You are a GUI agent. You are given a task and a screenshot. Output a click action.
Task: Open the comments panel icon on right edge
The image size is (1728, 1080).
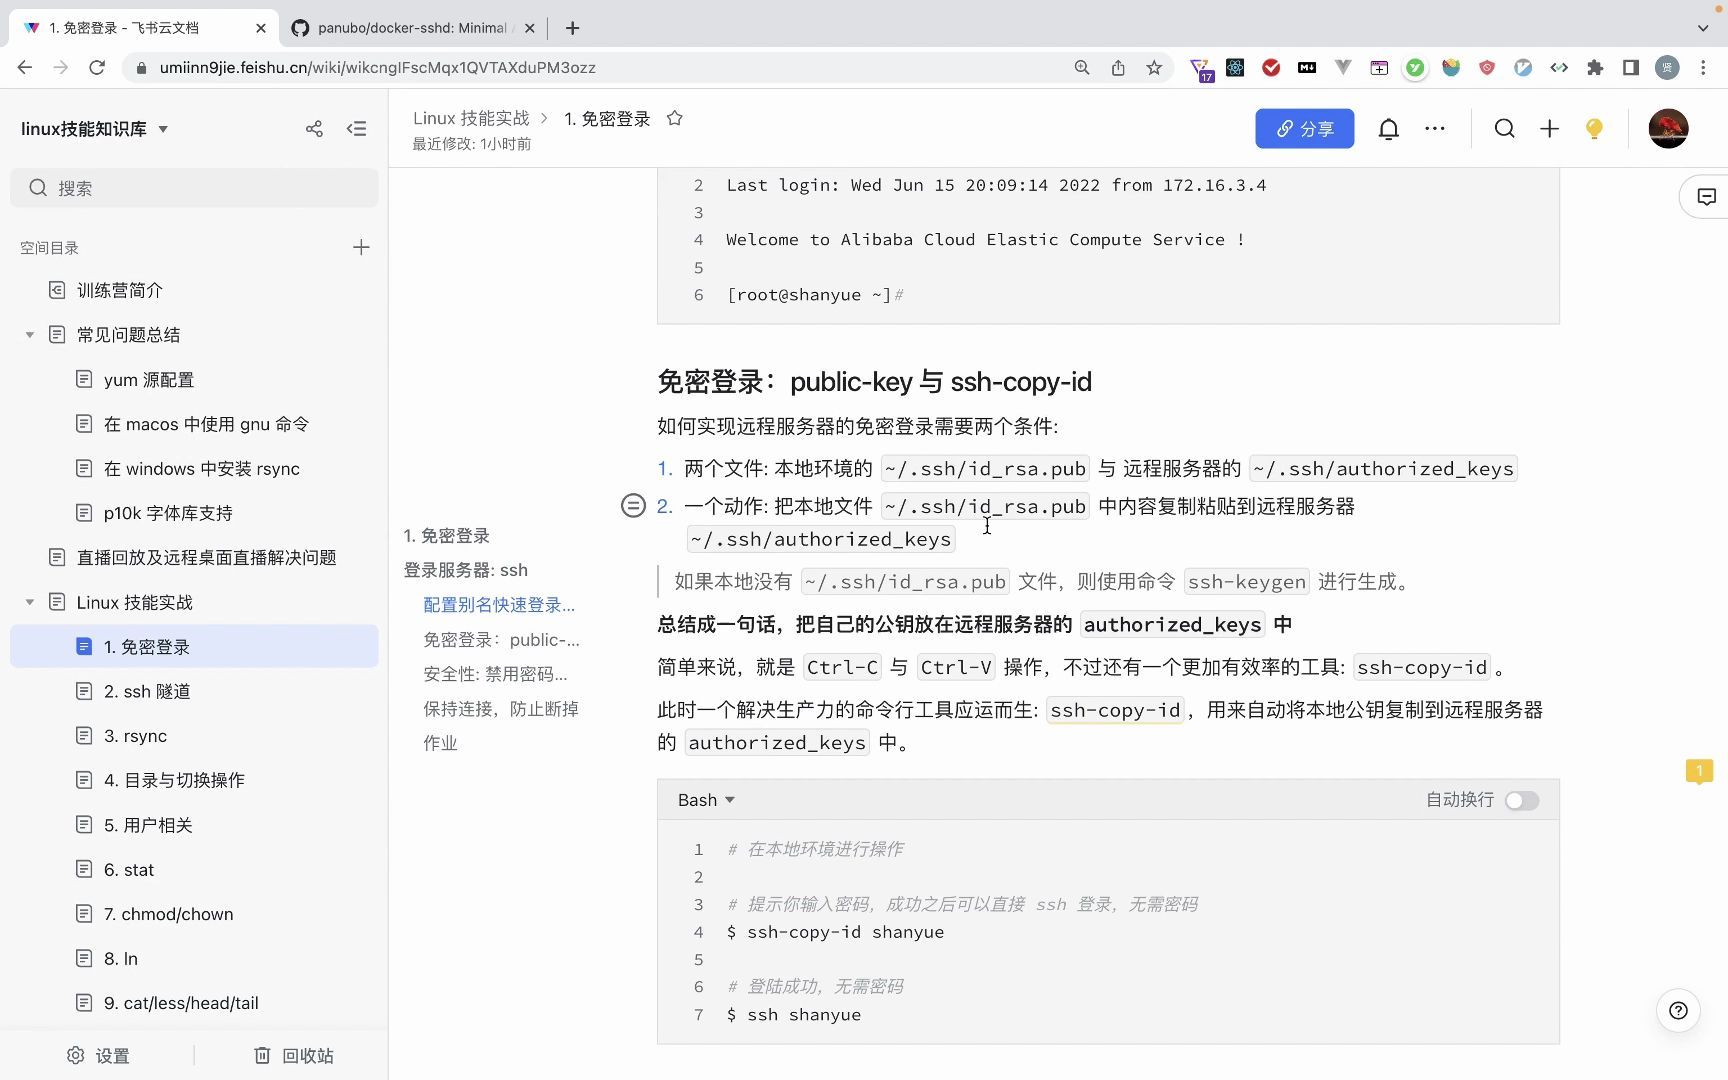(1705, 196)
